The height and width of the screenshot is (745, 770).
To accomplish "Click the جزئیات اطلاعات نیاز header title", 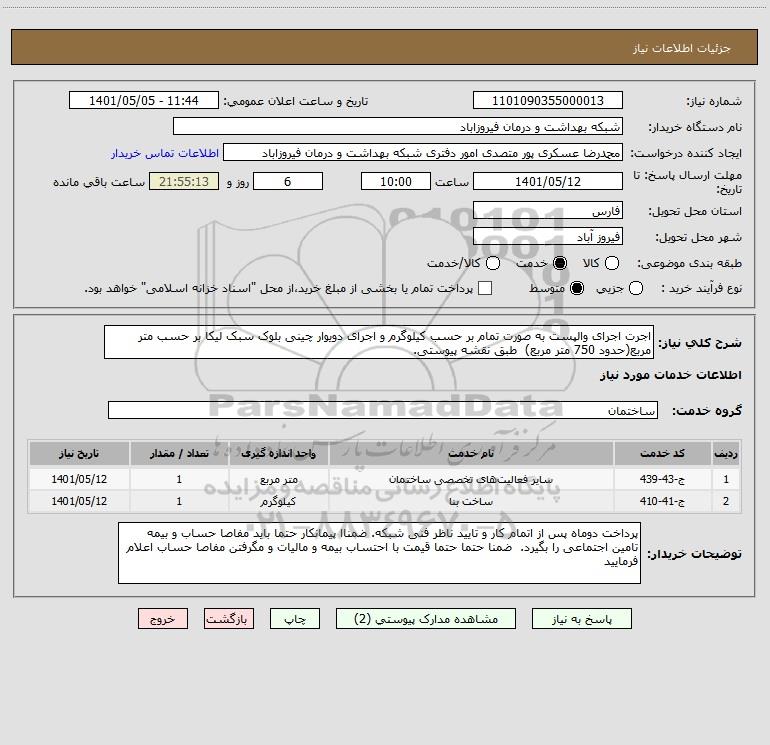I will 681,48.
